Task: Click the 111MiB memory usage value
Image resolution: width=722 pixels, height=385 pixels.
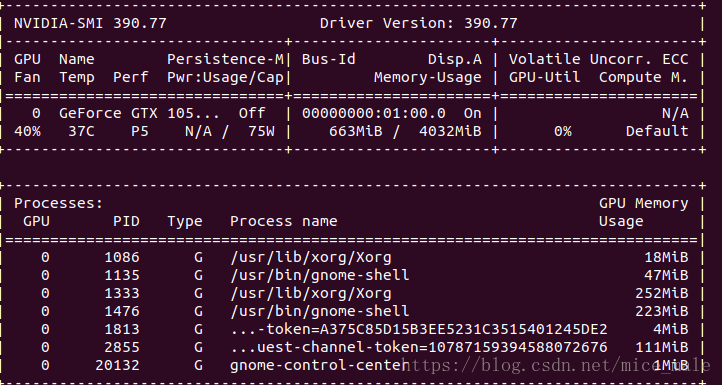Action: tap(662, 347)
